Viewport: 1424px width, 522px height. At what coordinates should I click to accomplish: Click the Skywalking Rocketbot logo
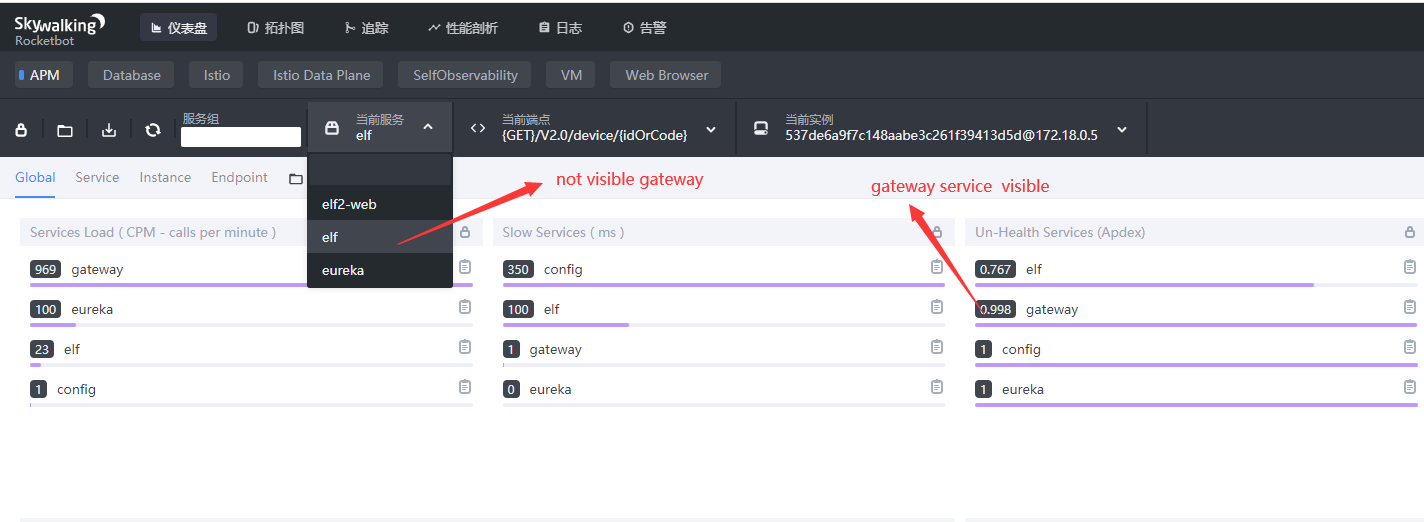(60, 29)
